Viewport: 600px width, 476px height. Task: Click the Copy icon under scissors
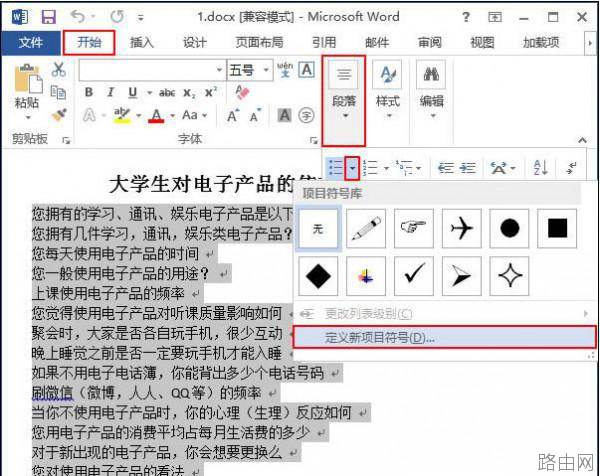pos(58,92)
